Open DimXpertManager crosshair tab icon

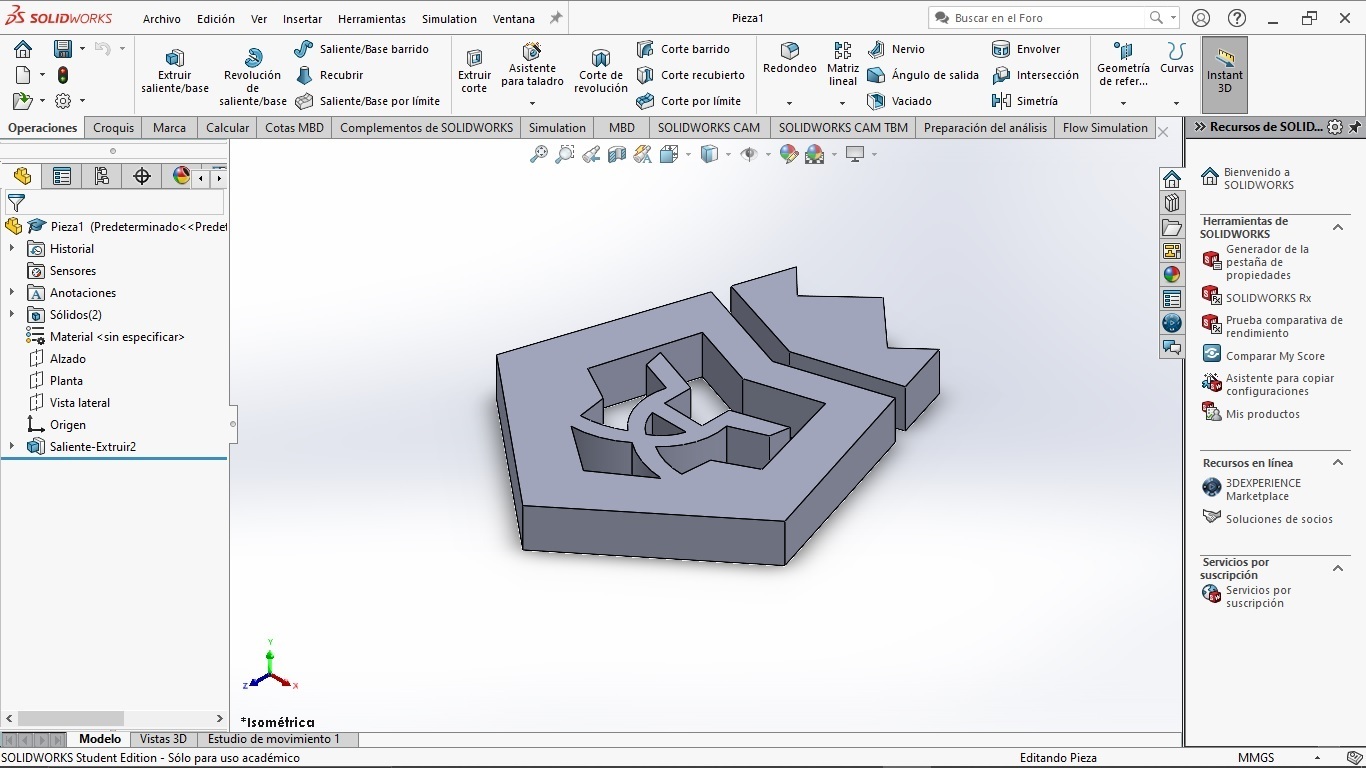(142, 176)
